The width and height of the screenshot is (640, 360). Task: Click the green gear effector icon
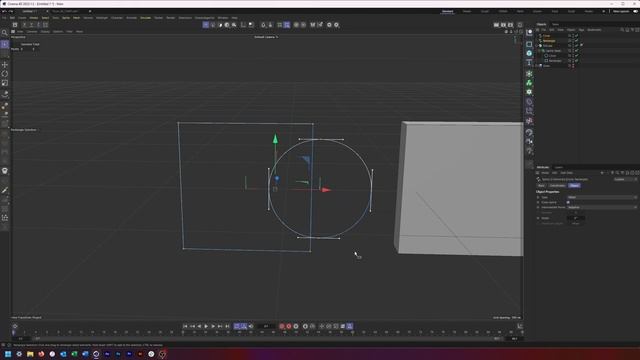click(529, 92)
